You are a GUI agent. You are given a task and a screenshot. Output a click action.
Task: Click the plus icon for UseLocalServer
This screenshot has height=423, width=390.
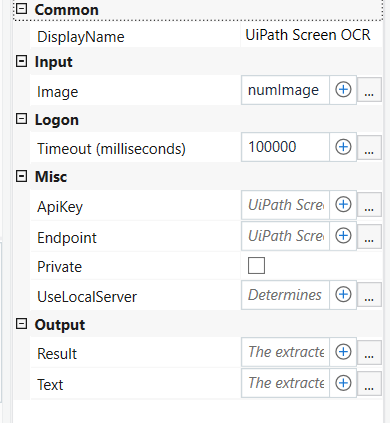343,294
